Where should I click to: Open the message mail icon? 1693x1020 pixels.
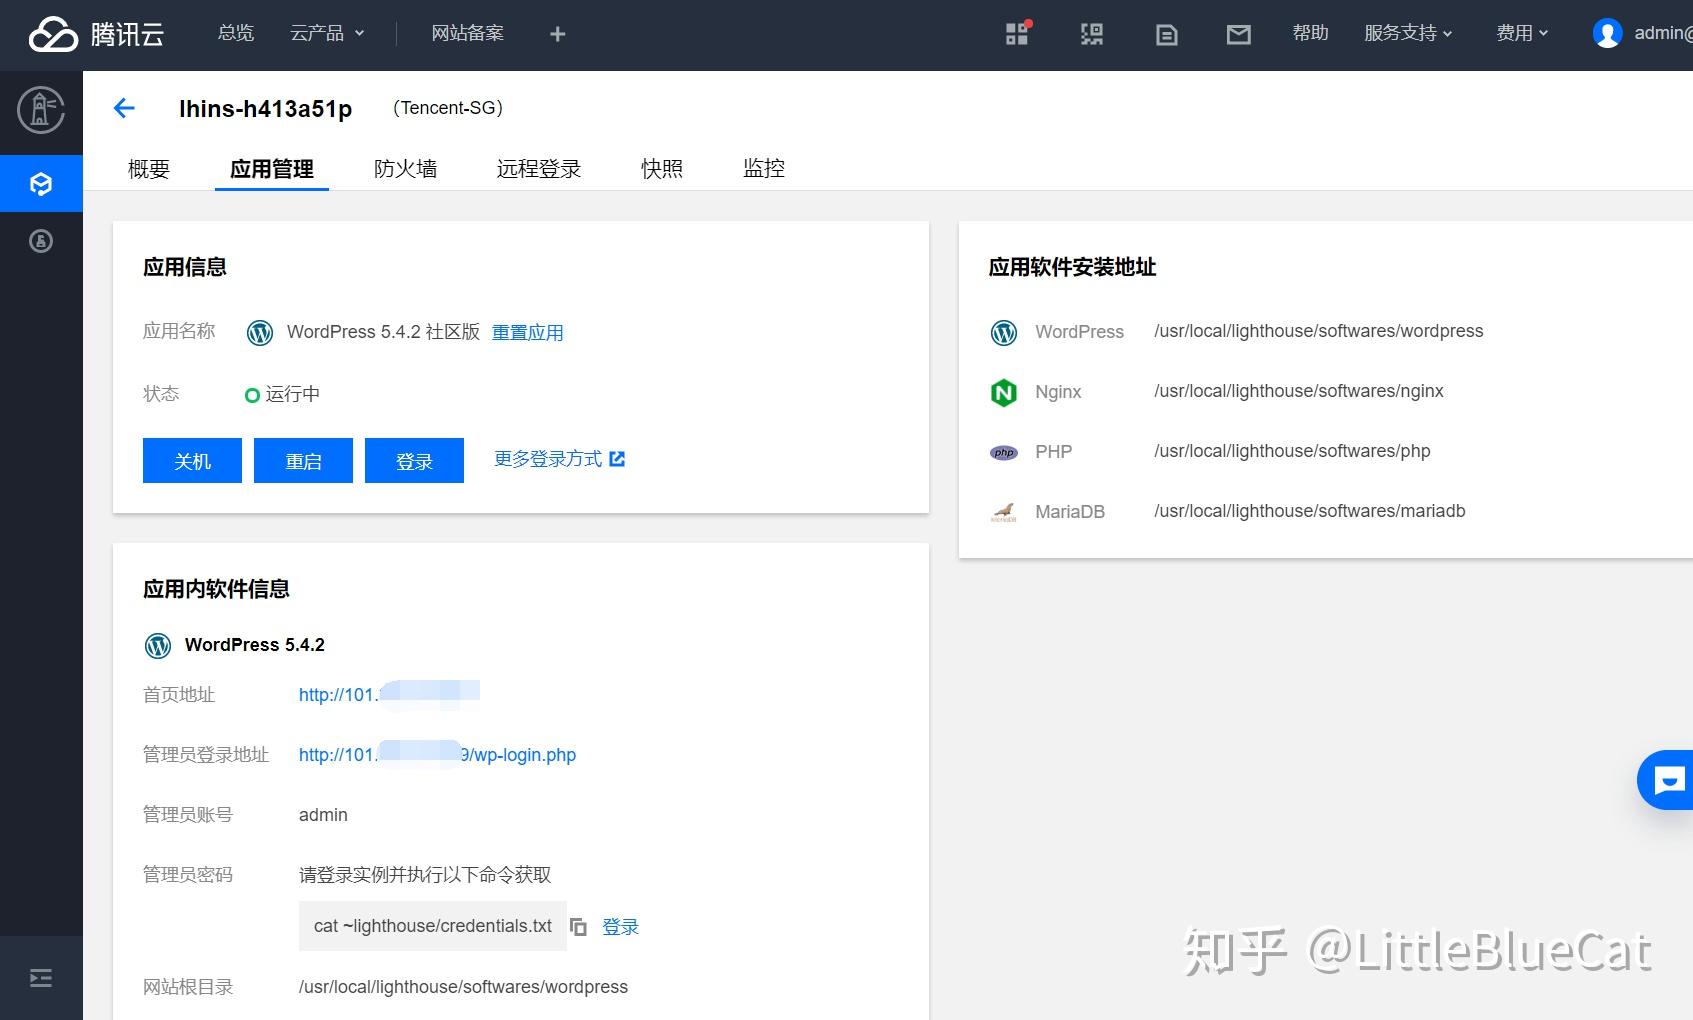[x=1238, y=33]
